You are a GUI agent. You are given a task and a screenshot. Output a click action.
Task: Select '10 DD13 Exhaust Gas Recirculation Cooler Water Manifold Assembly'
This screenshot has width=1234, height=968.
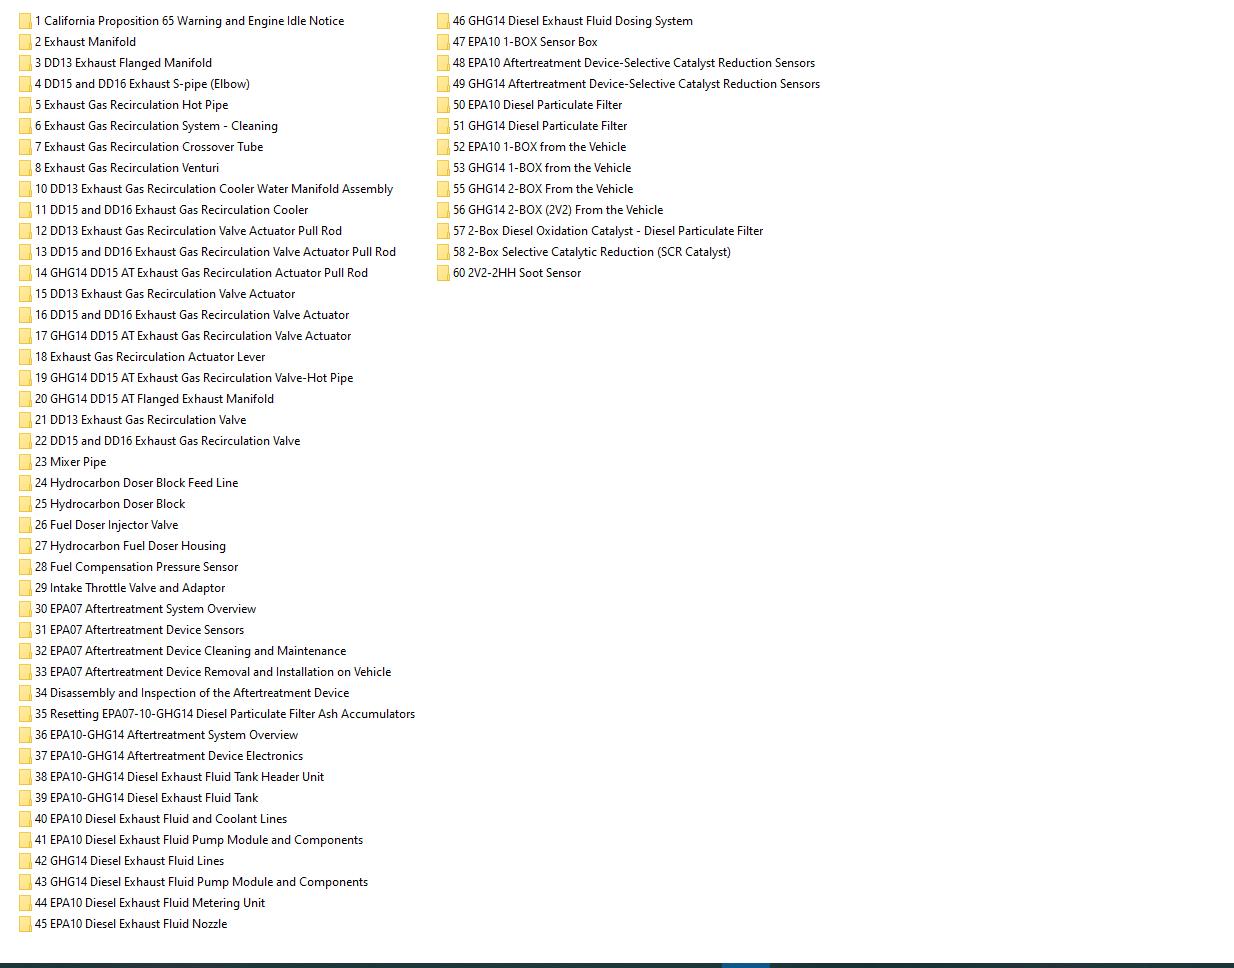point(214,189)
